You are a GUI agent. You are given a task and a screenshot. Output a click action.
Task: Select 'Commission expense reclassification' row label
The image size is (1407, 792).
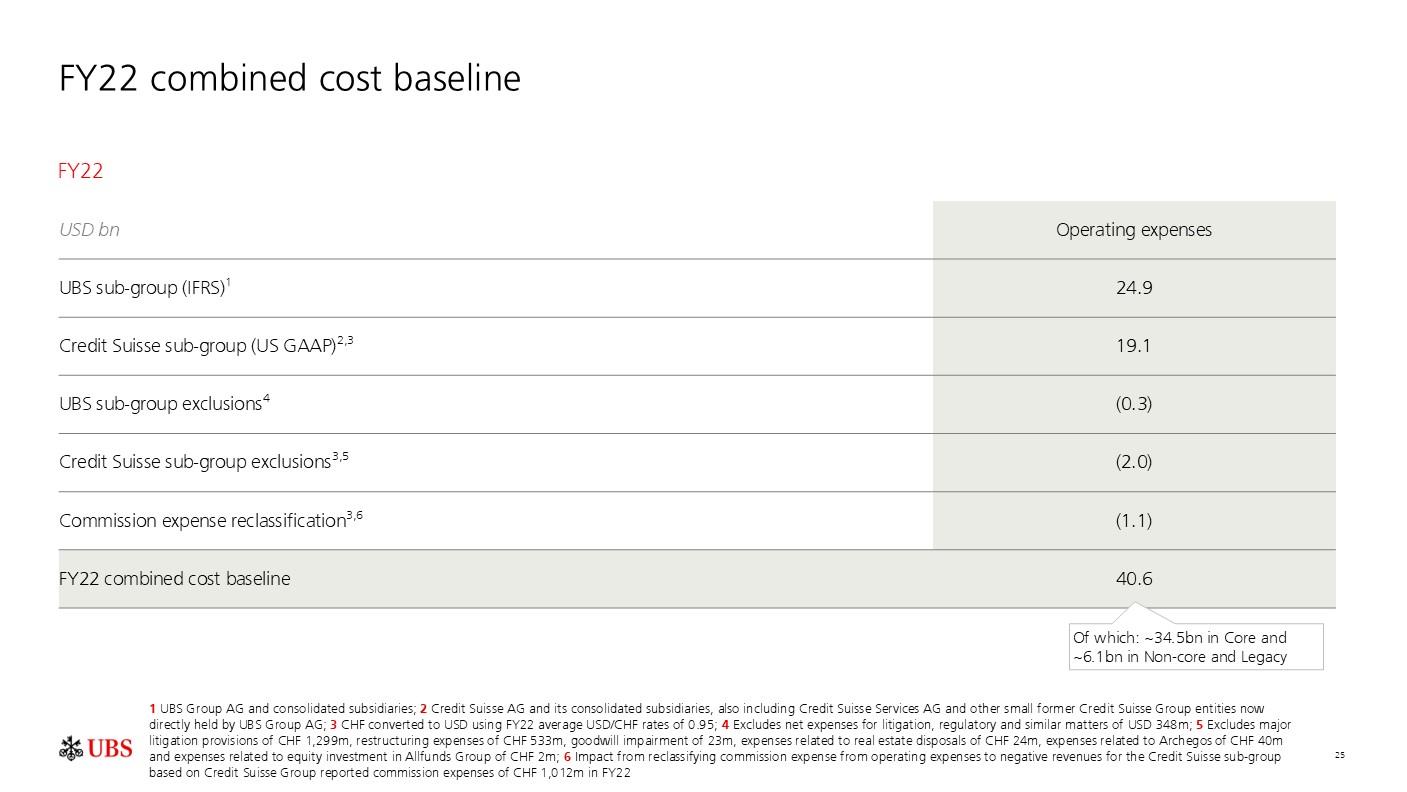pos(211,520)
